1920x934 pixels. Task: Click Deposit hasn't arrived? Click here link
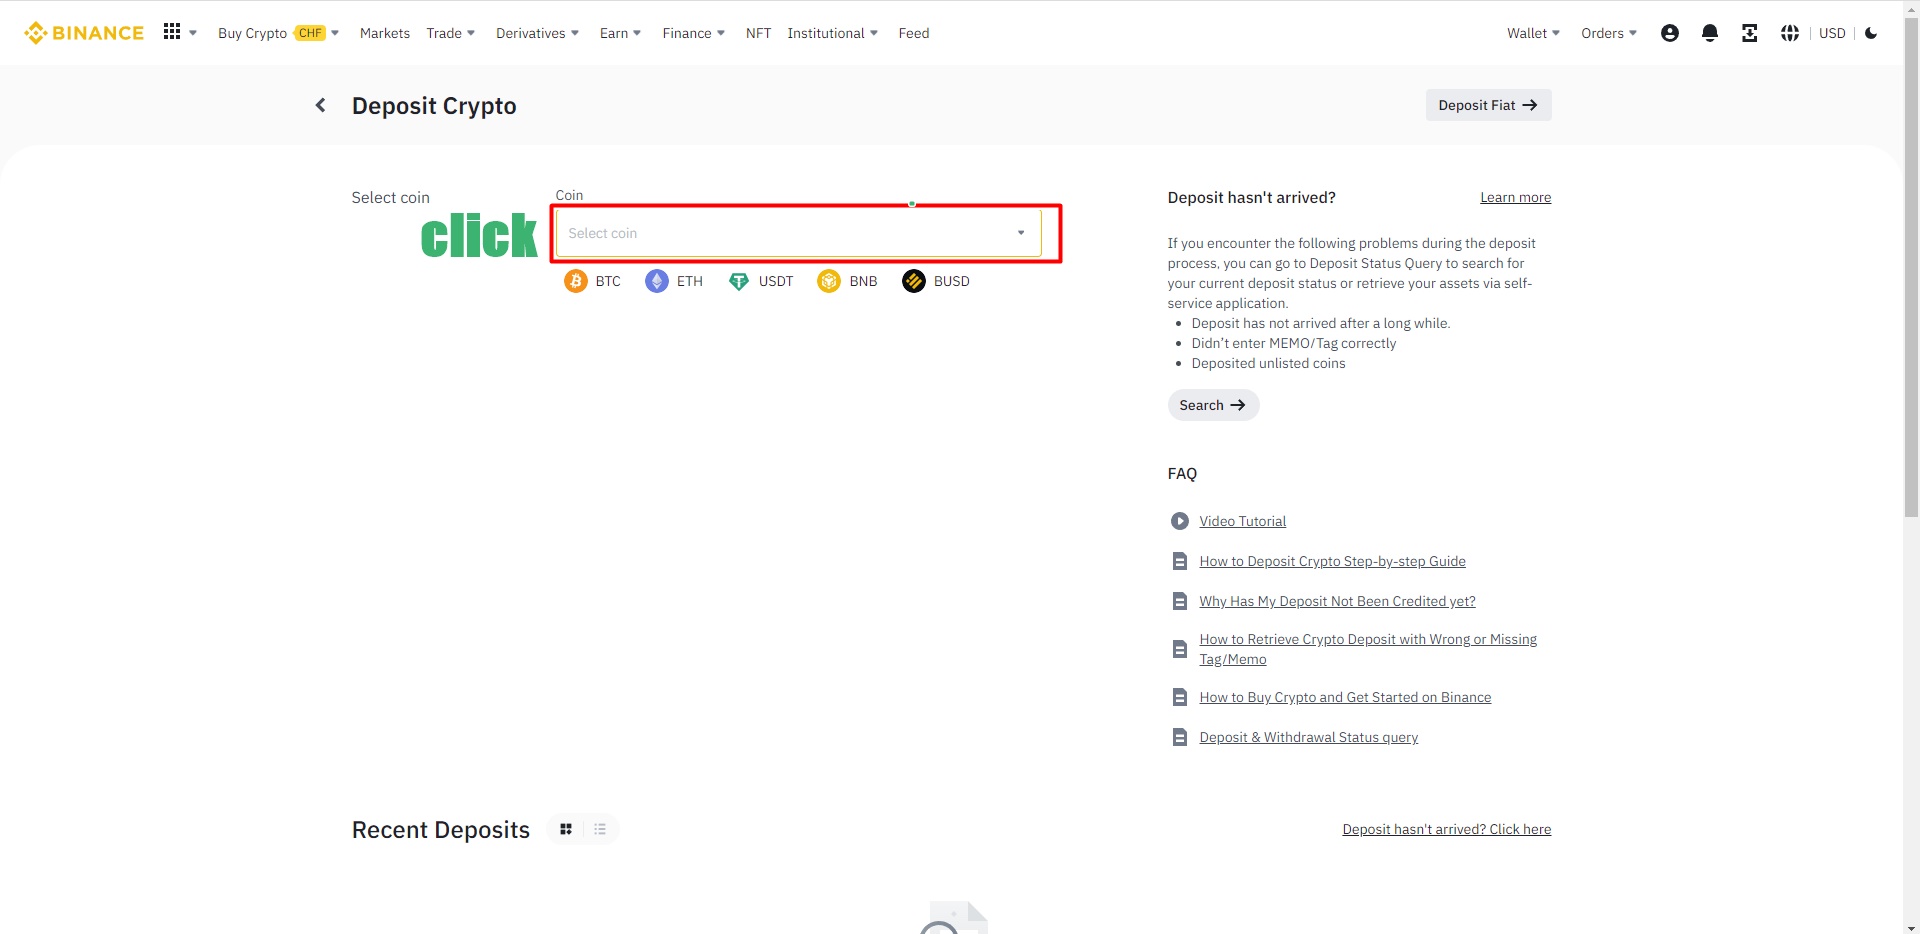pos(1447,829)
